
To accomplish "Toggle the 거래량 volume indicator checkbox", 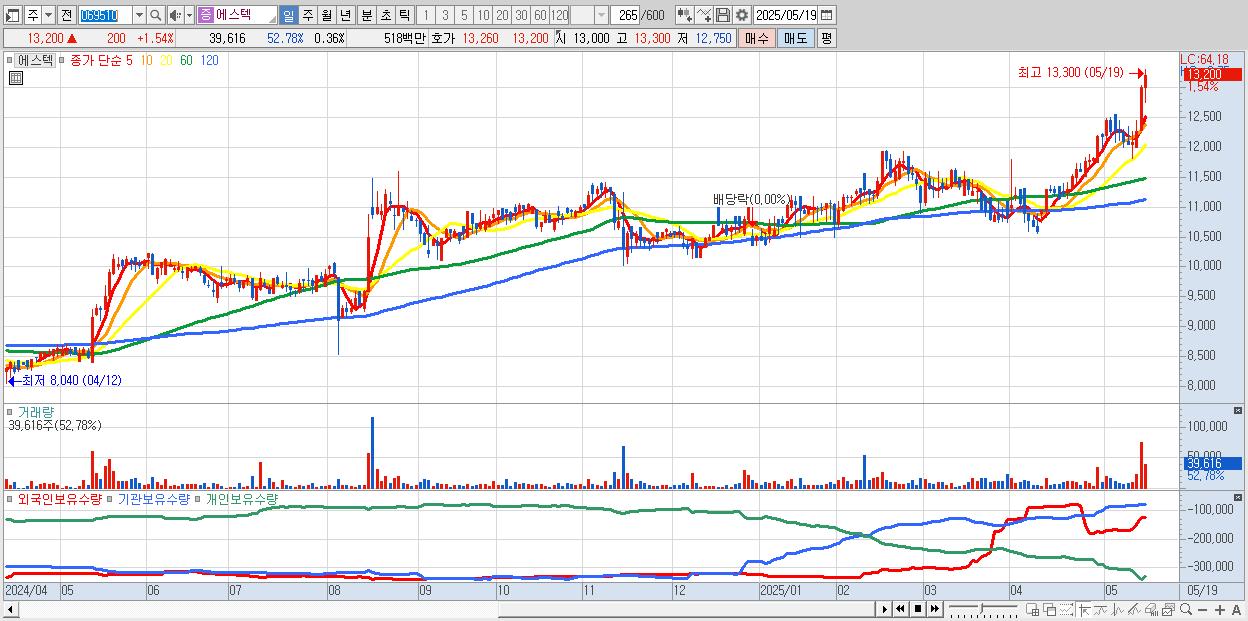I will tap(11, 412).
